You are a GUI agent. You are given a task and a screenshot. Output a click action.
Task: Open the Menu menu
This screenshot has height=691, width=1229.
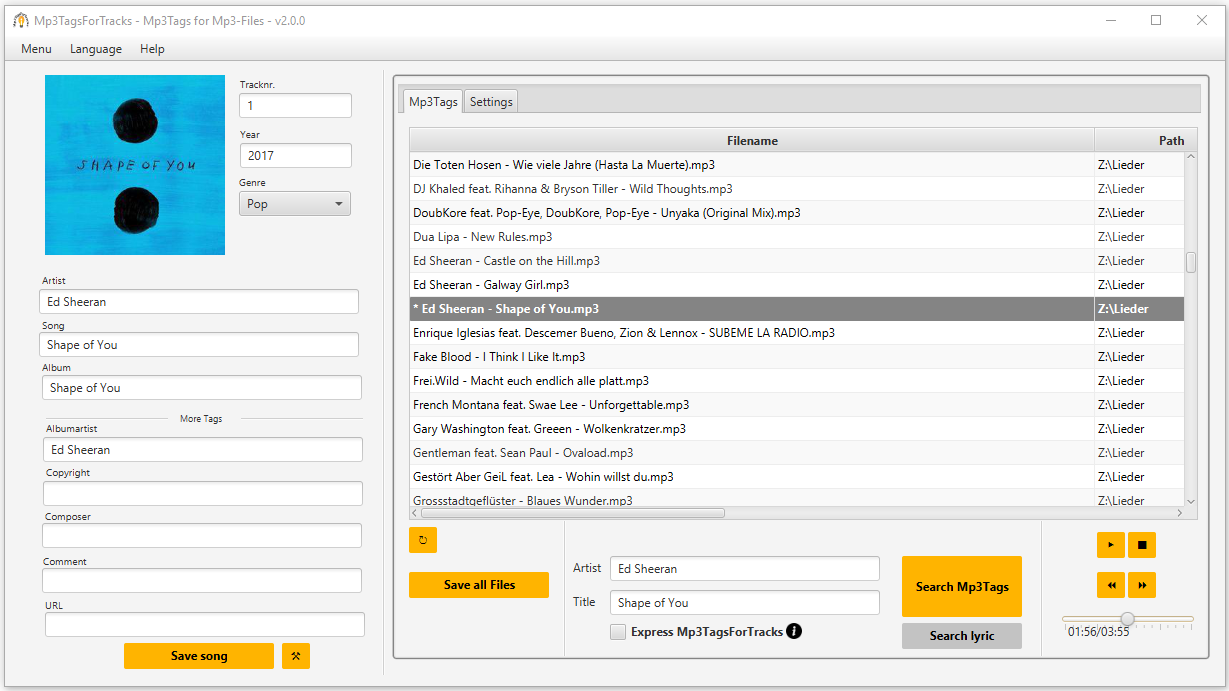tap(36, 49)
